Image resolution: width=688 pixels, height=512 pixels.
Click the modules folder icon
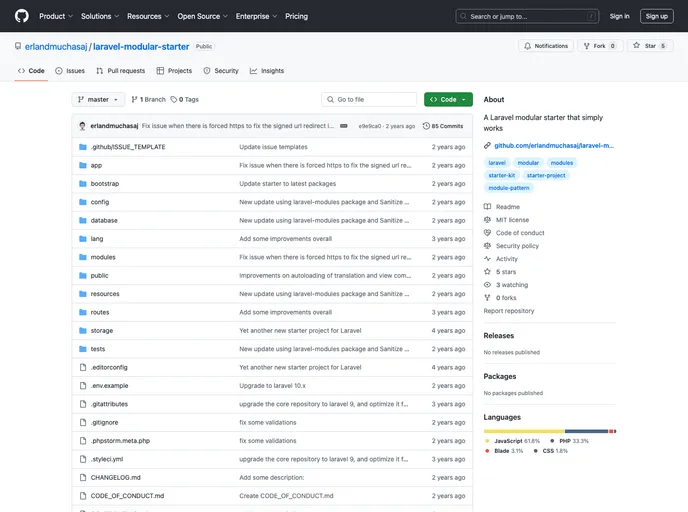click(x=82, y=257)
